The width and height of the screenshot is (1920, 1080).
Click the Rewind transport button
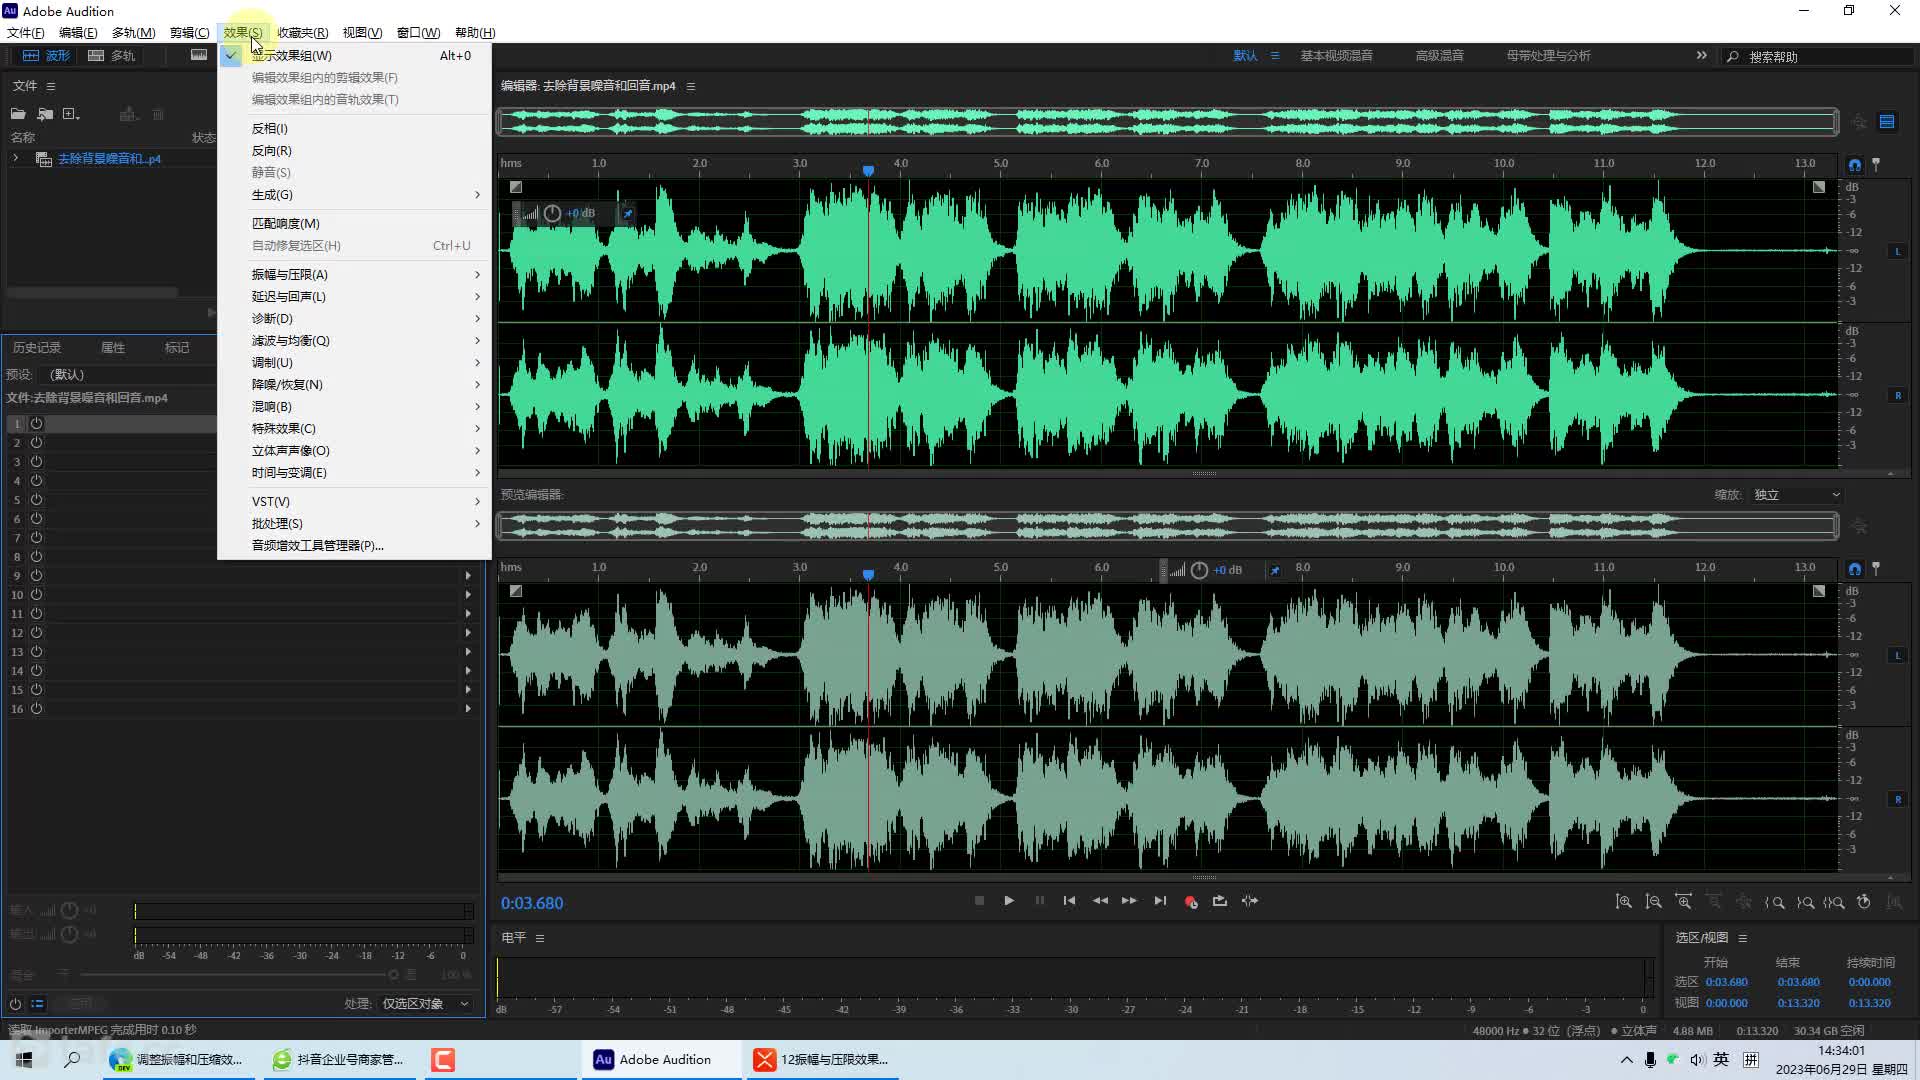tap(1100, 901)
